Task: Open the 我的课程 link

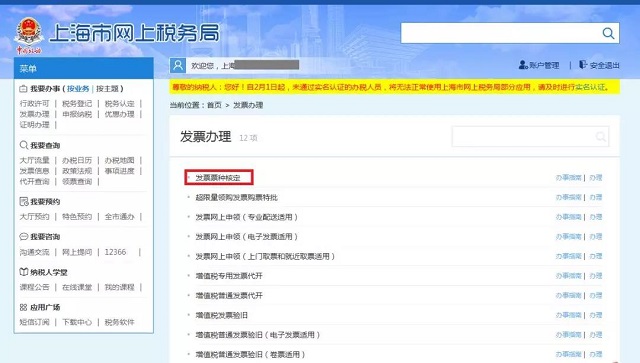Action: [x=119, y=287]
